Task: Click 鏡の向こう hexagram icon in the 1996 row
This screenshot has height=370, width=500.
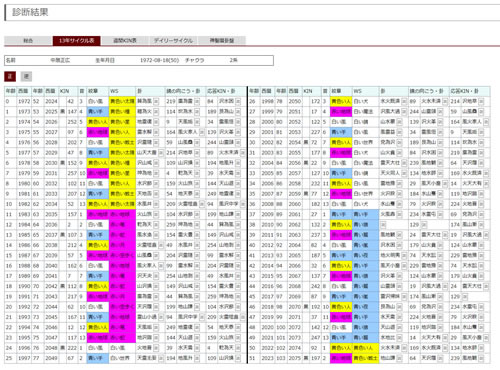Action: pos(197,348)
